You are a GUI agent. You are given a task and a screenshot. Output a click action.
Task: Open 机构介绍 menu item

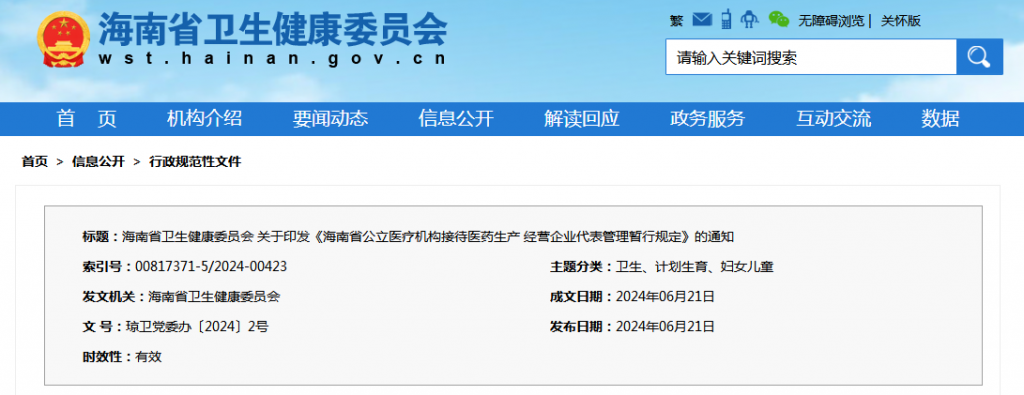click(204, 119)
